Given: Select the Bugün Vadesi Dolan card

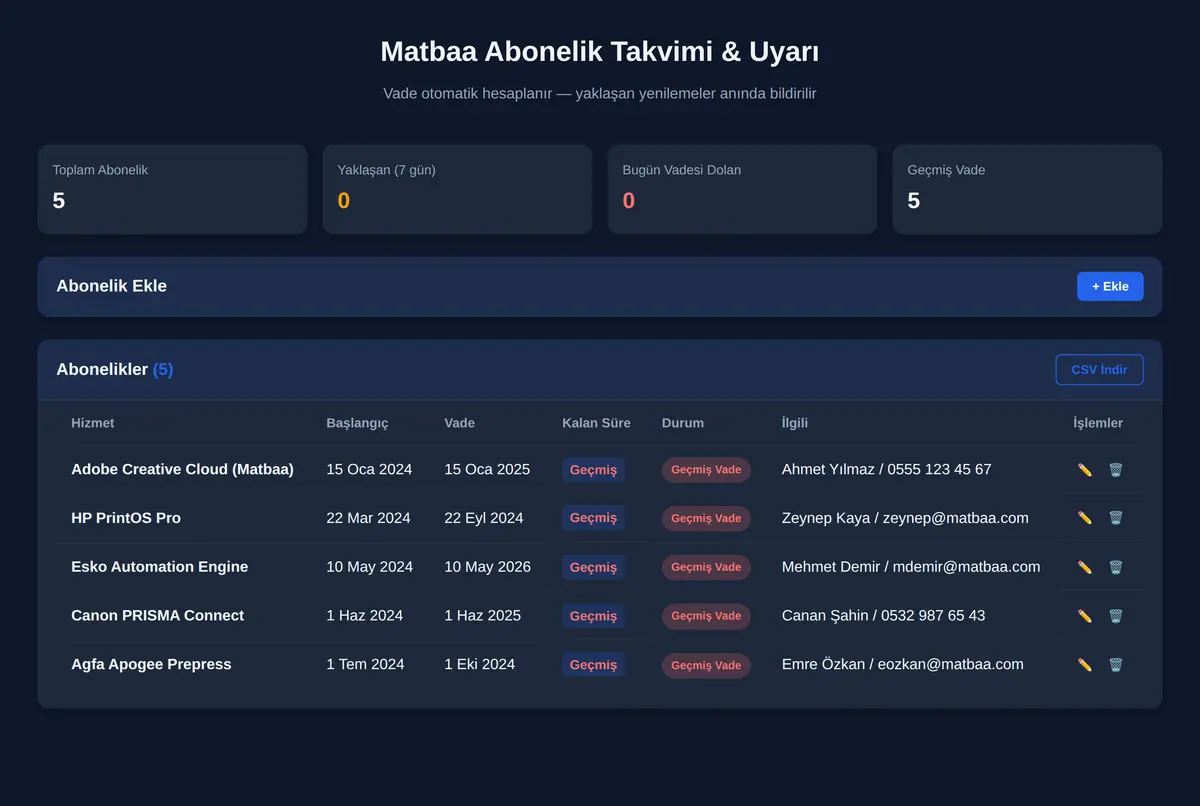Looking at the screenshot, I should [742, 189].
